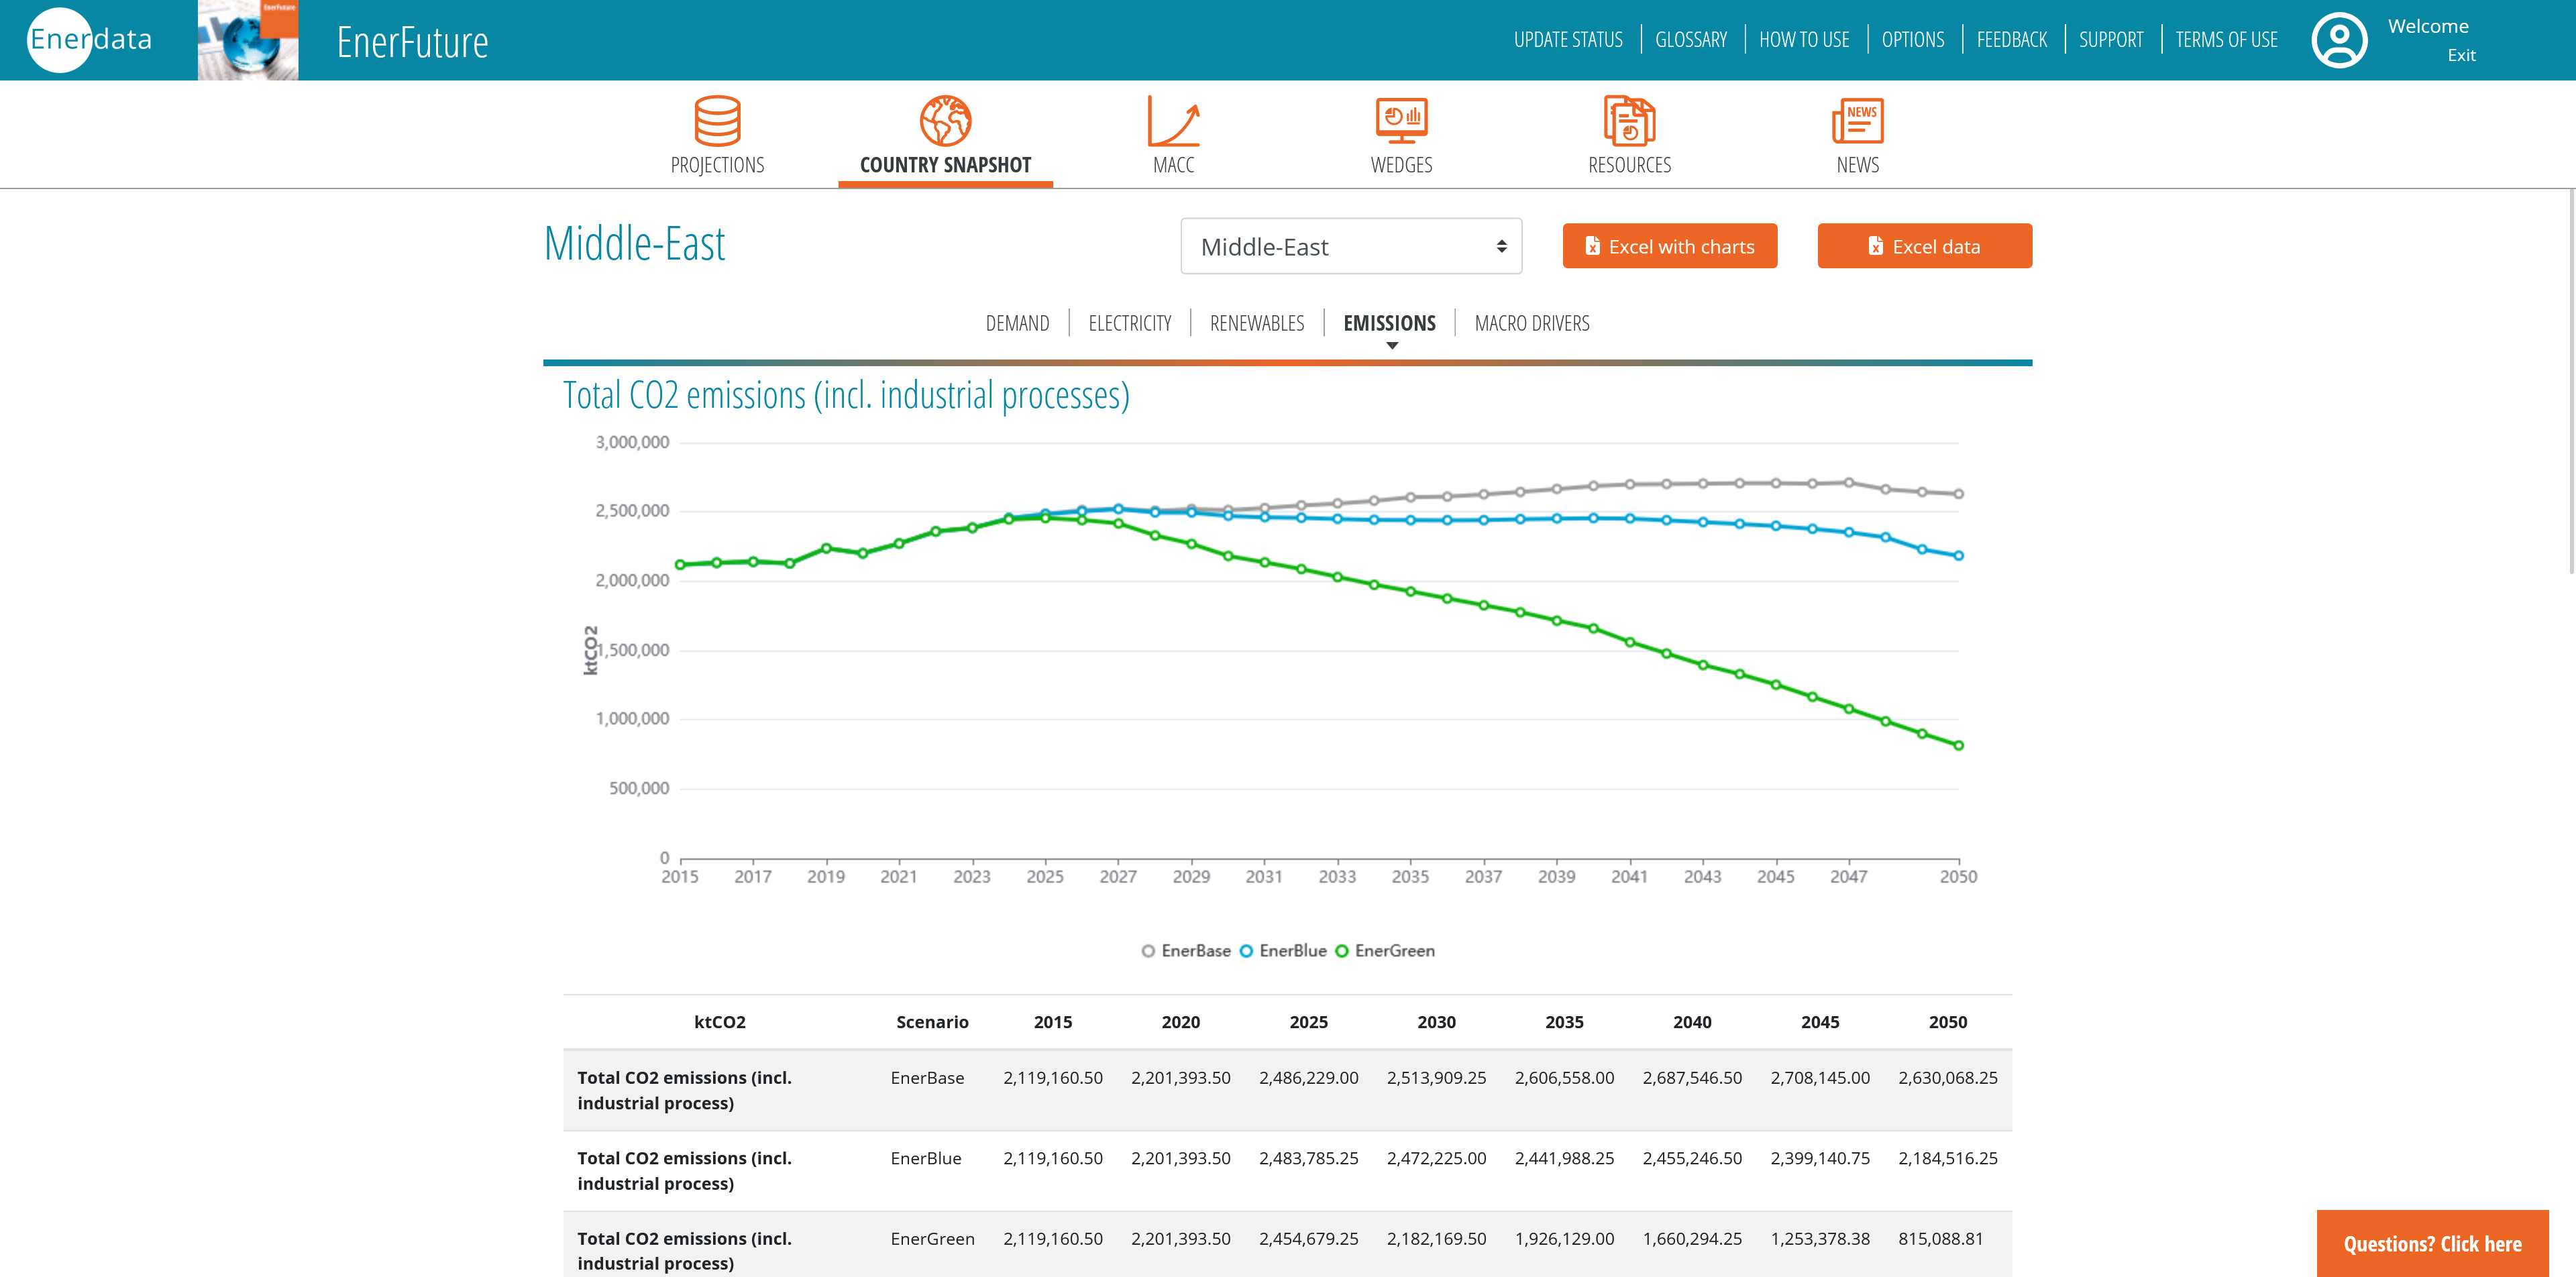Switch to the Electricity tab
Image resolution: width=2576 pixels, height=1277 pixels.
[1129, 323]
